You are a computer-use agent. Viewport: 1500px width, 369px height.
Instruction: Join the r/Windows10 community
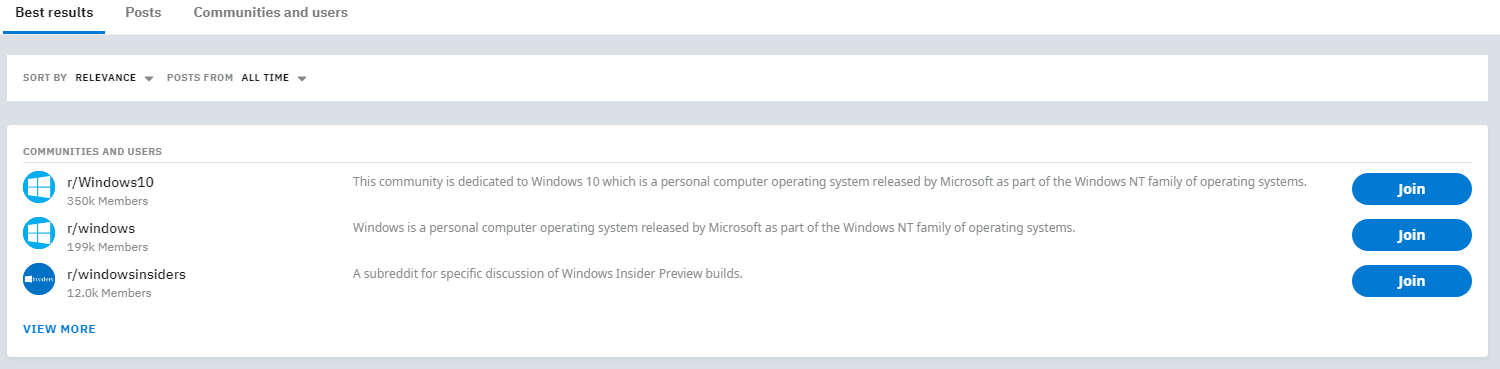coord(1411,189)
